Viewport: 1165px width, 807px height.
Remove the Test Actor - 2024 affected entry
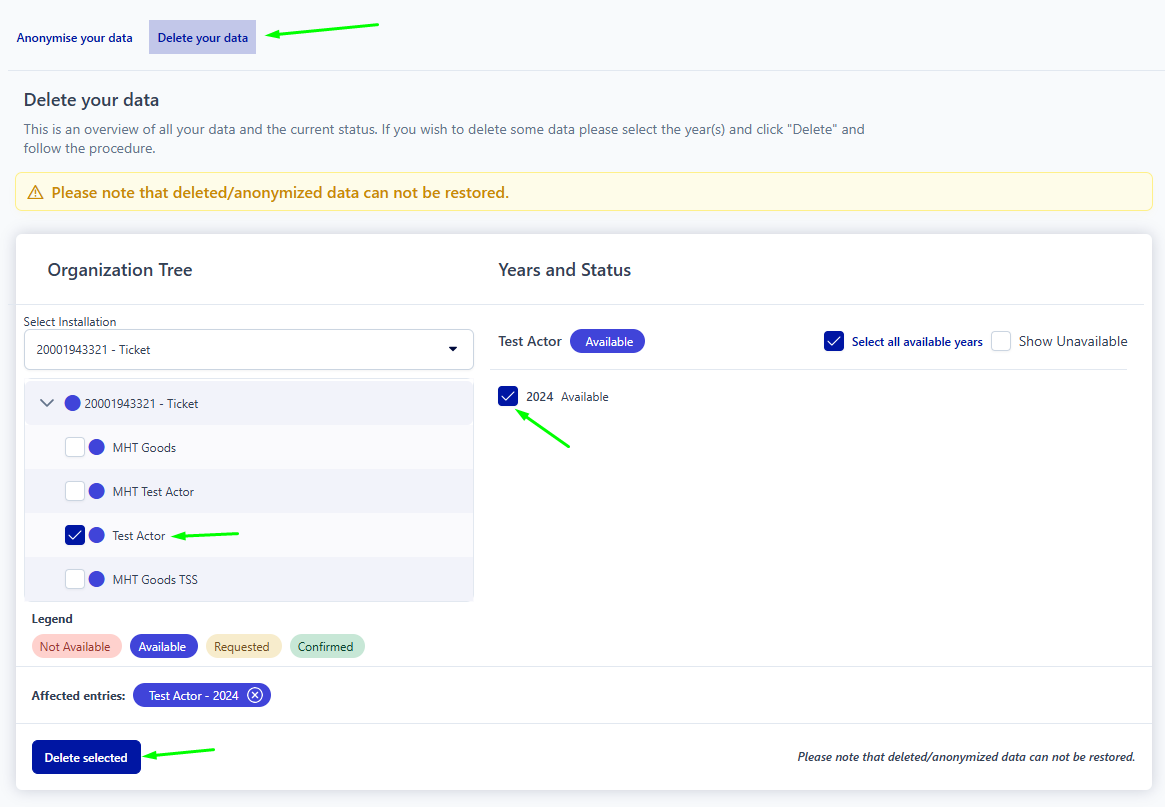pos(255,696)
